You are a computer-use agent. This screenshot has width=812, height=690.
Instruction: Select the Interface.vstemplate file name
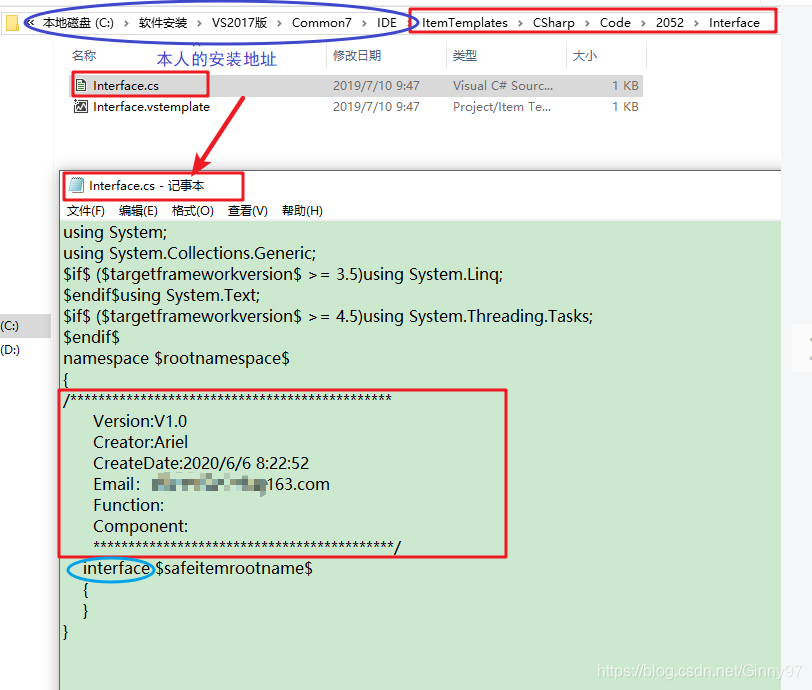[151, 107]
